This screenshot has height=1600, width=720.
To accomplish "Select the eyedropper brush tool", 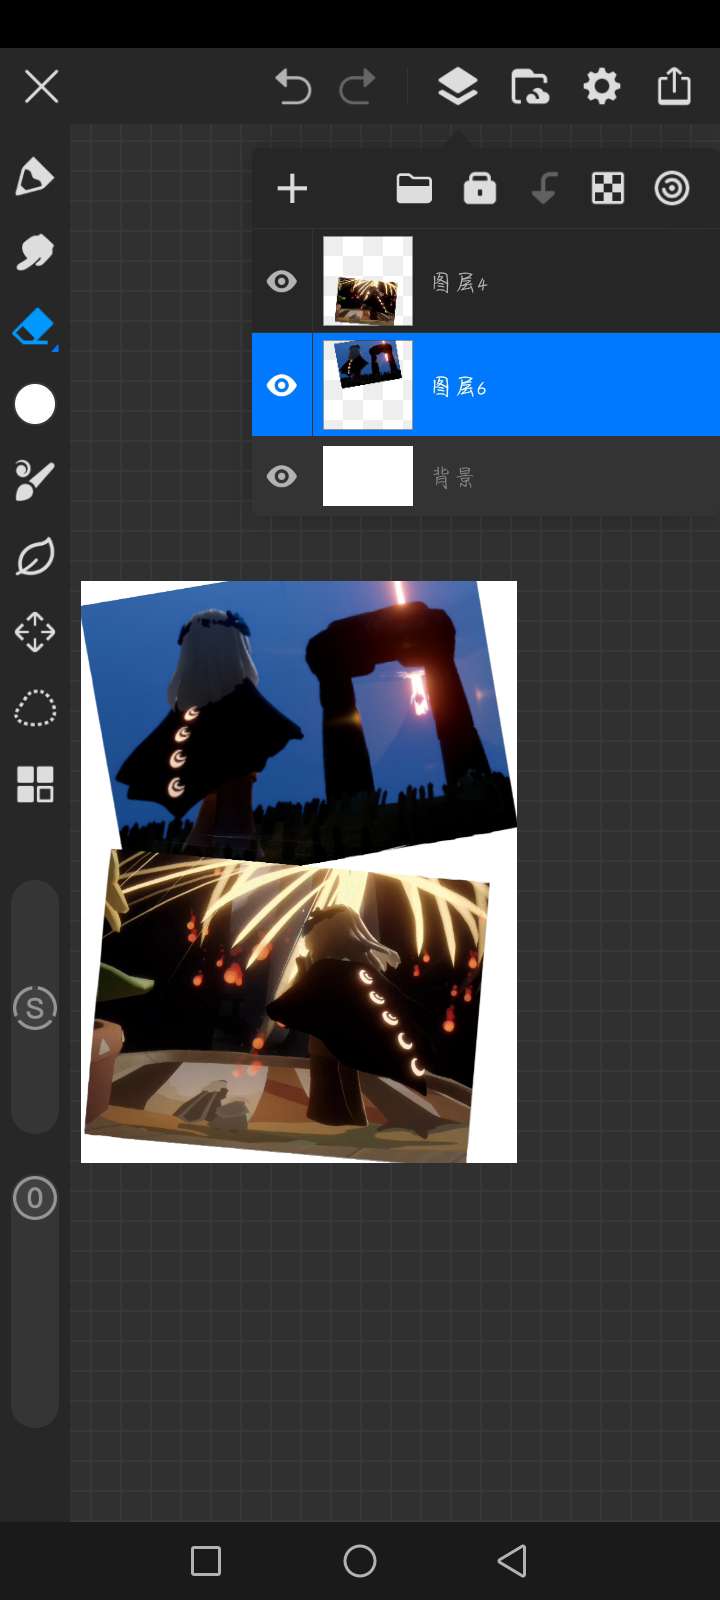I will click(34, 480).
